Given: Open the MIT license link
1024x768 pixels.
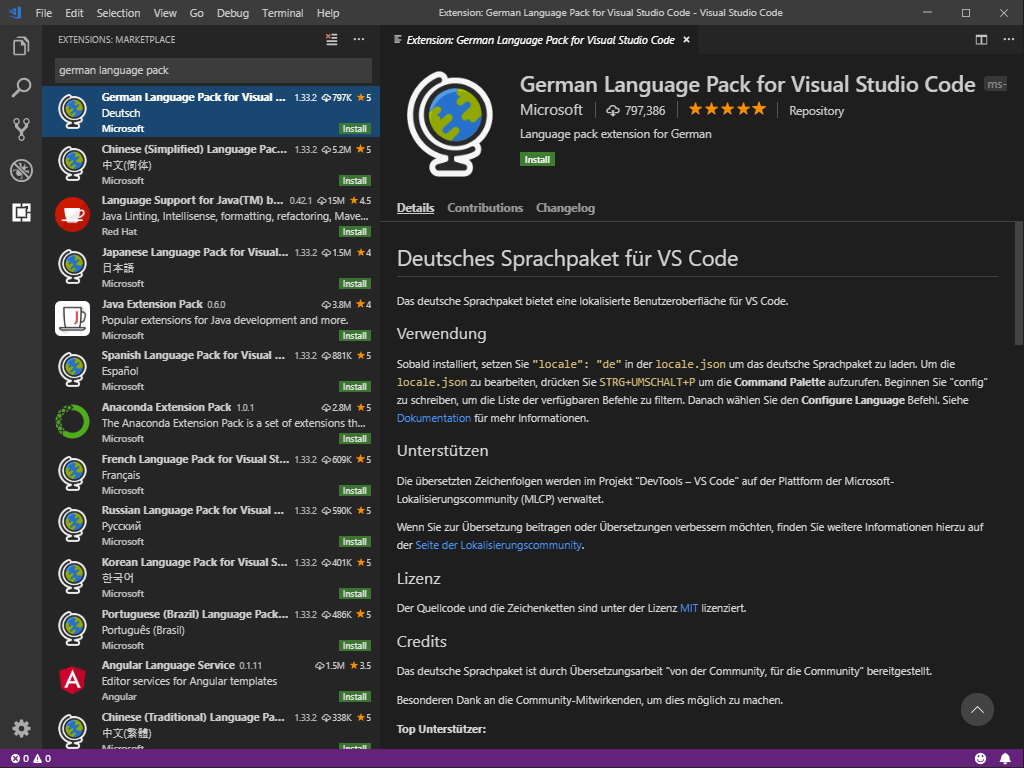Looking at the screenshot, I should [x=689, y=608].
